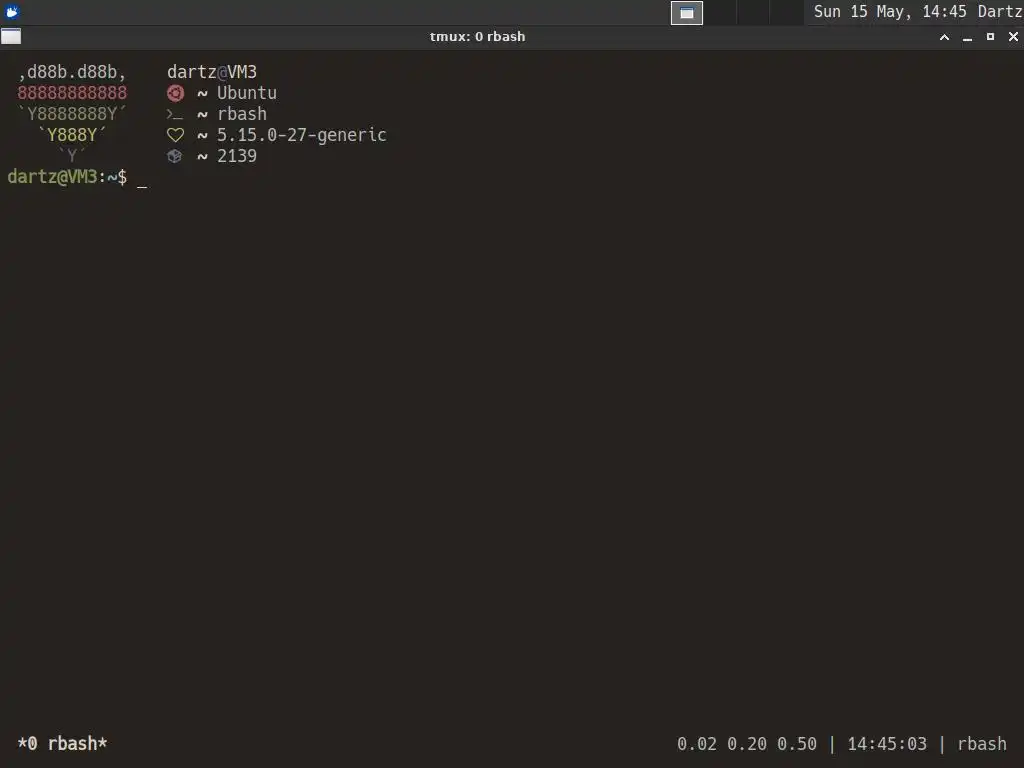Click the 'rbash' shell name in fetch output
This screenshot has width=1024, height=768.
point(242,114)
